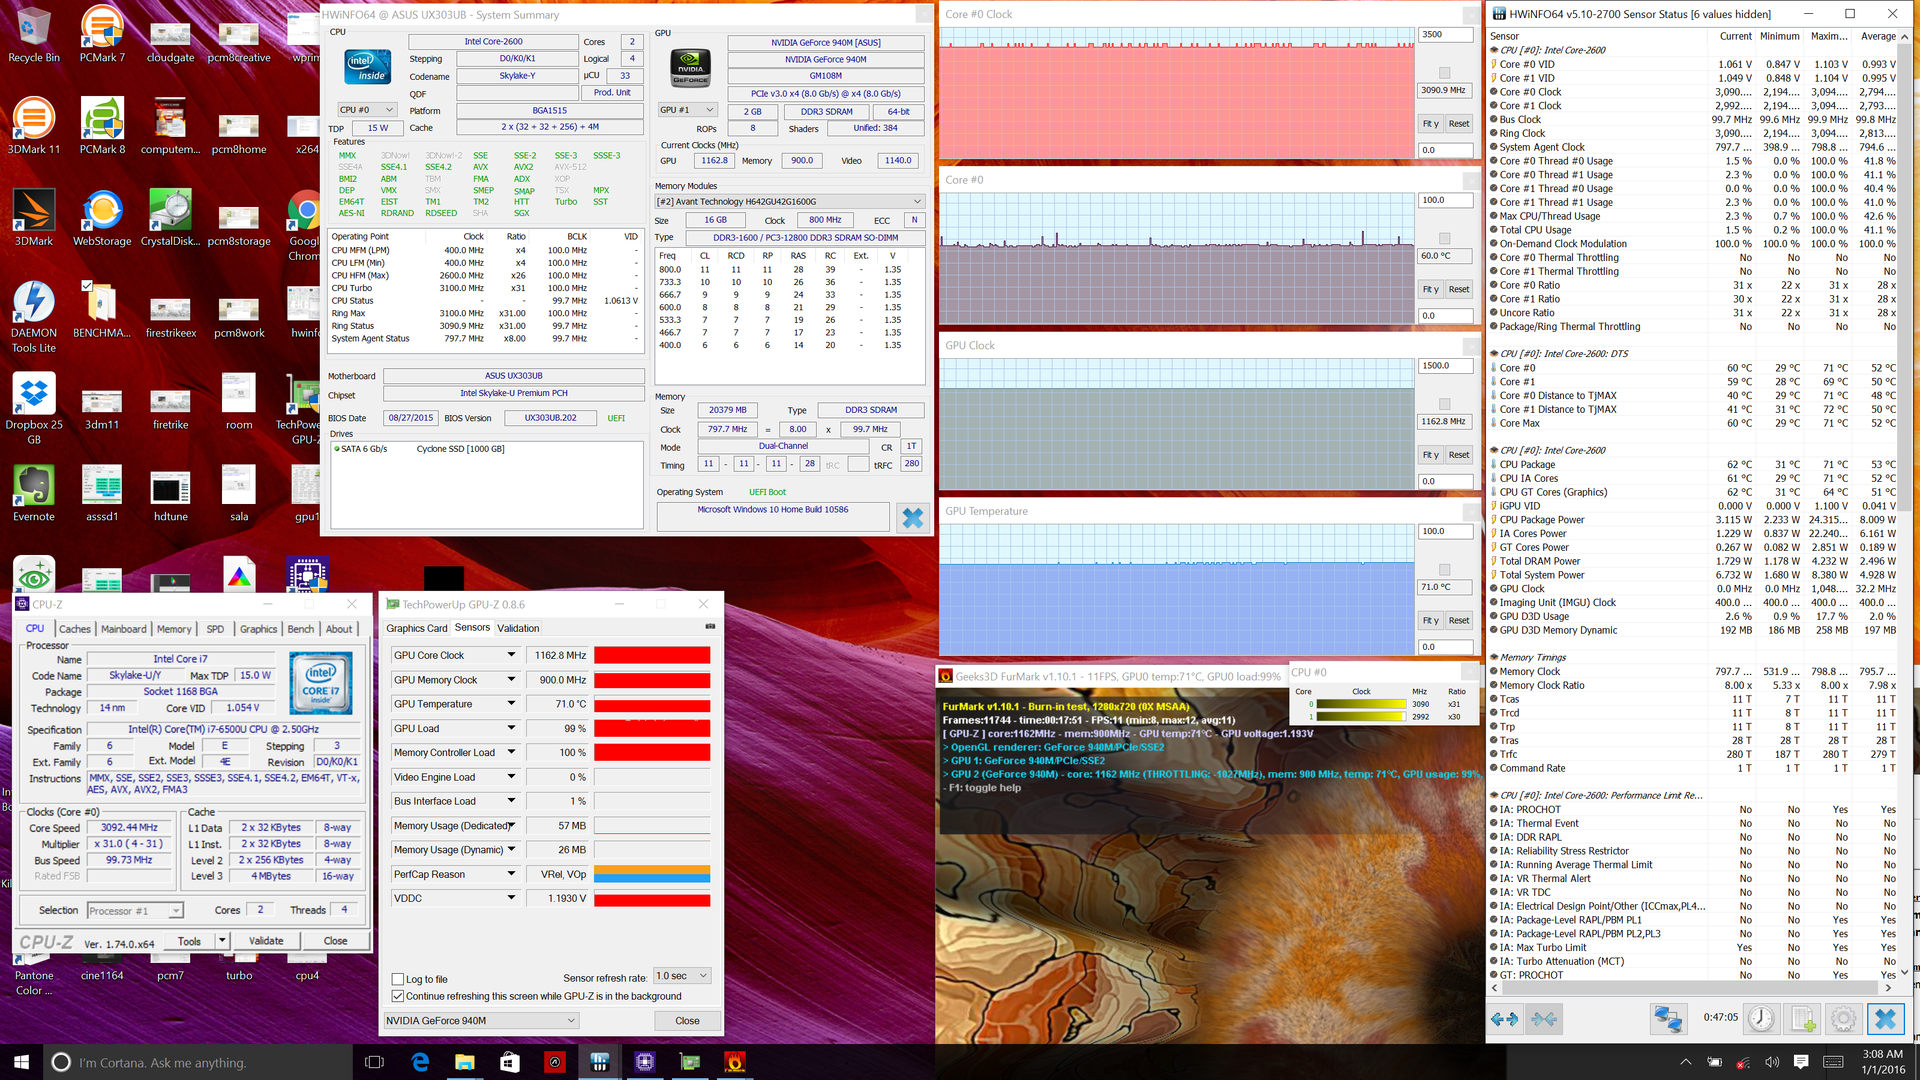Screen dimensions: 1920x1080
Task: Click Cortana search box on taskbar
Action: (198, 1062)
